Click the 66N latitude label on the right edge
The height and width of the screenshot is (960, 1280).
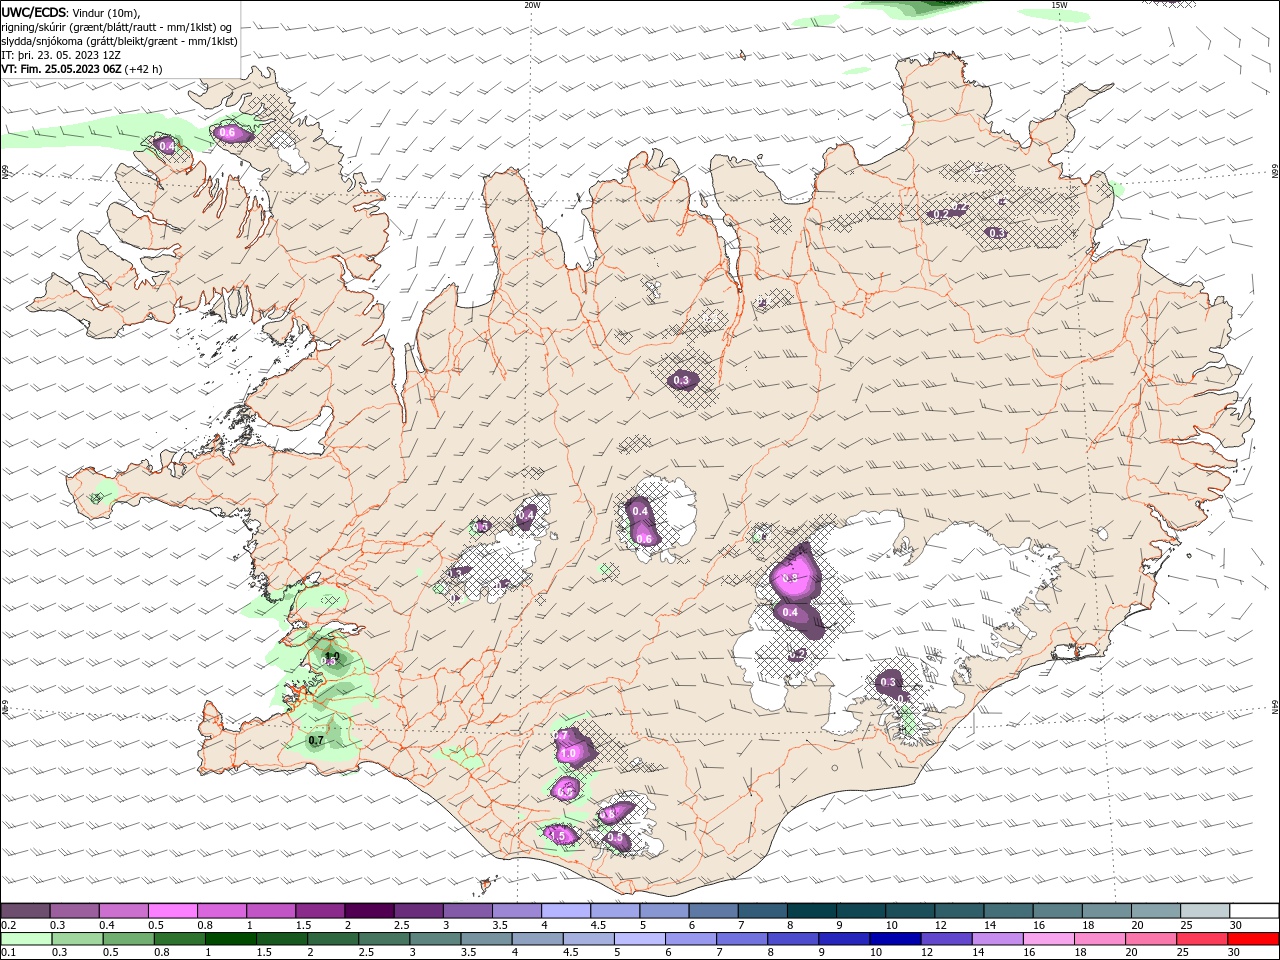1274,172
